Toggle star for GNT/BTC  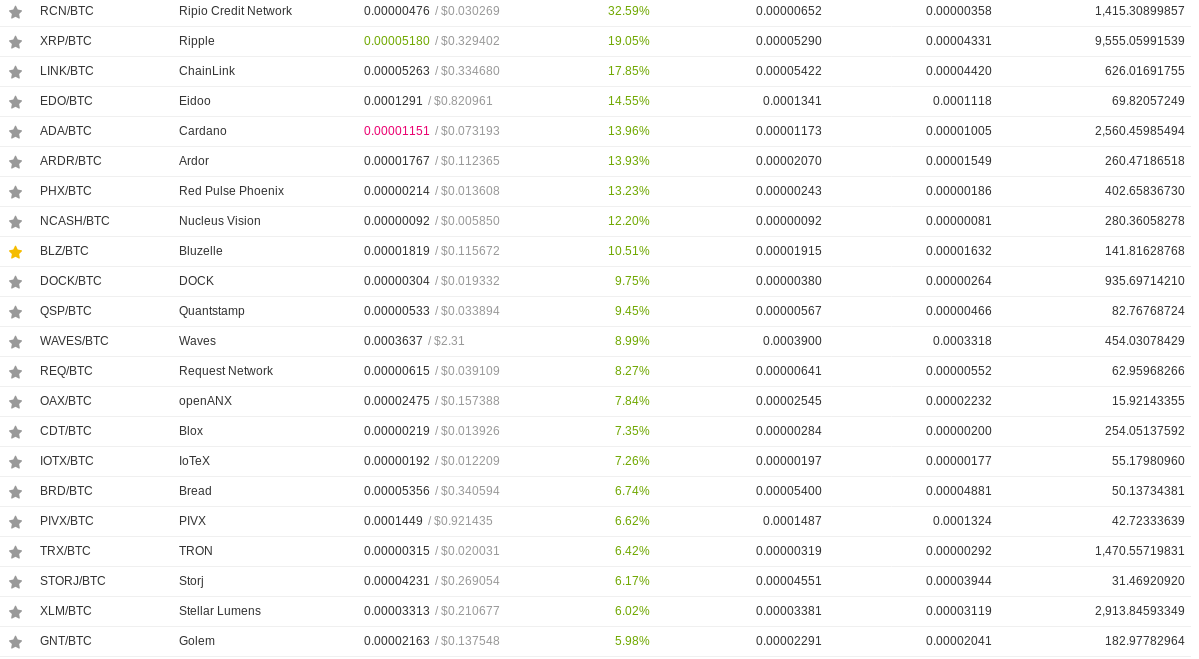click(x=15, y=641)
